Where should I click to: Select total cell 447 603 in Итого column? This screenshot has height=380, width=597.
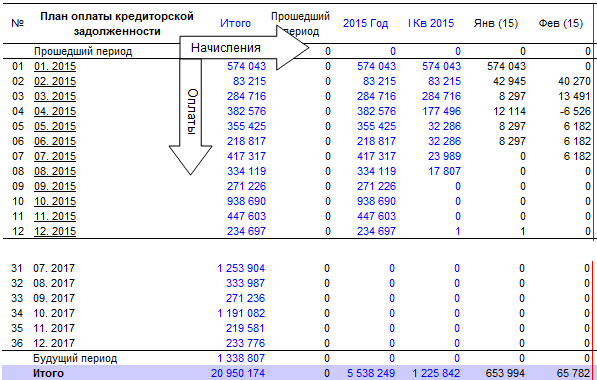246,216
